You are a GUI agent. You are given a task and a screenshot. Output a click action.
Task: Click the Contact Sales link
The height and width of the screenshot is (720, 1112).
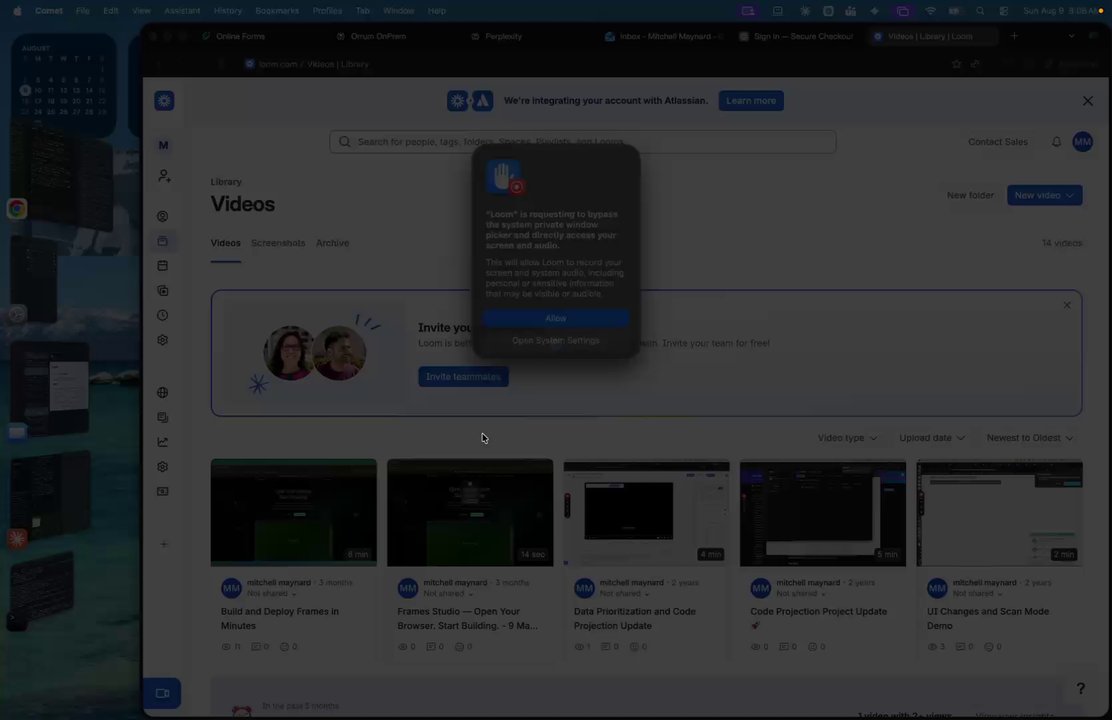[998, 142]
